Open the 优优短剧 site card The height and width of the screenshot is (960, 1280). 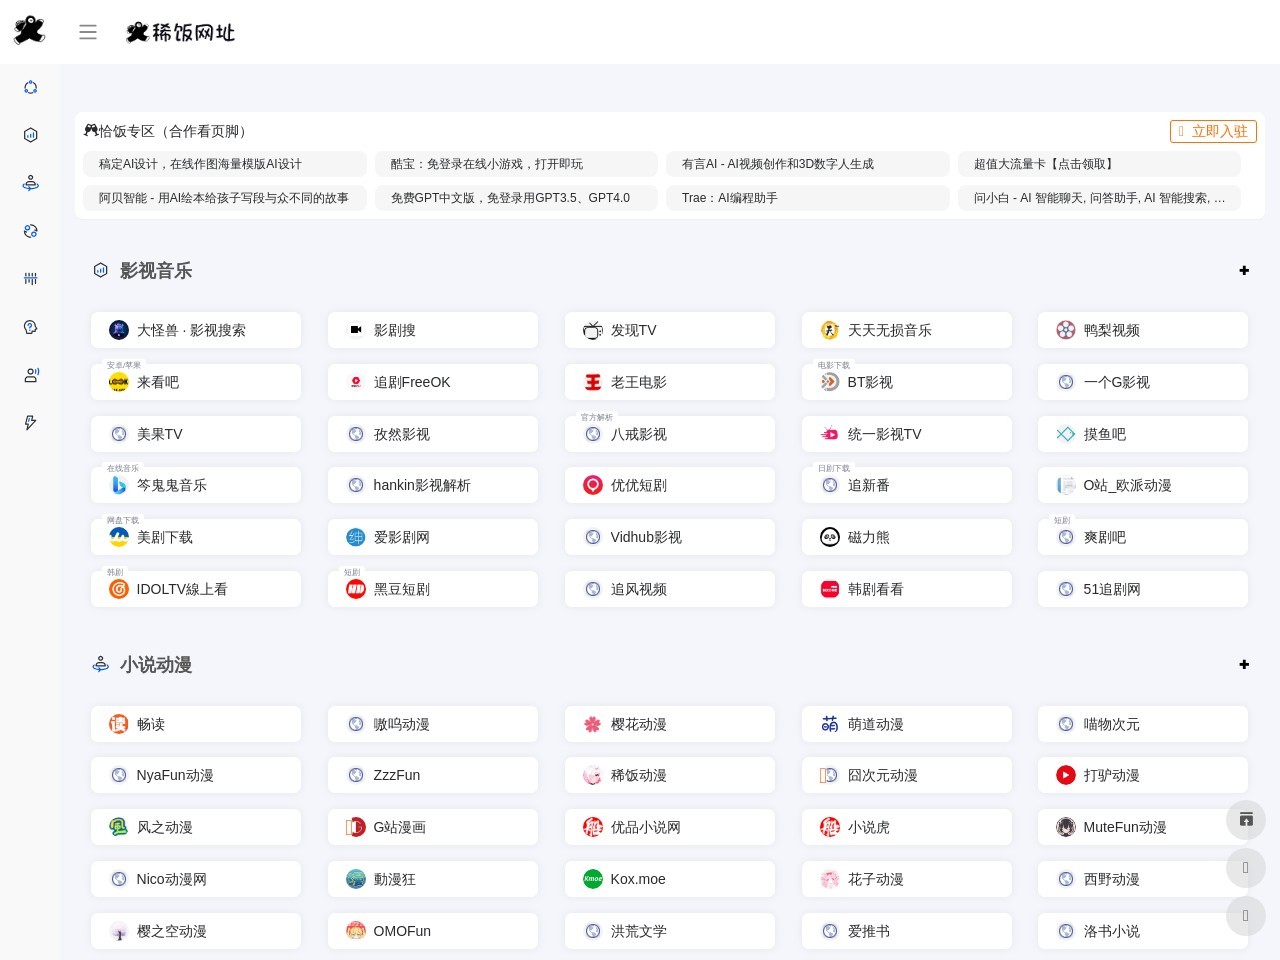pyautogui.click(x=670, y=485)
